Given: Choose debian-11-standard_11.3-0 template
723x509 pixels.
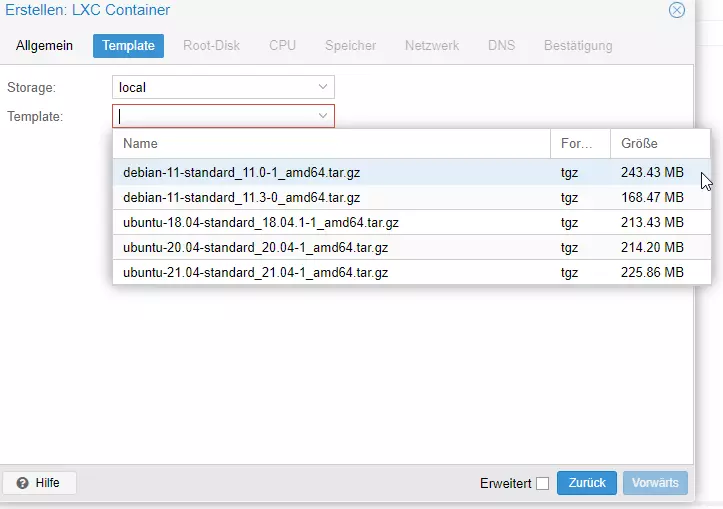Looking at the screenshot, I should 241,198.
